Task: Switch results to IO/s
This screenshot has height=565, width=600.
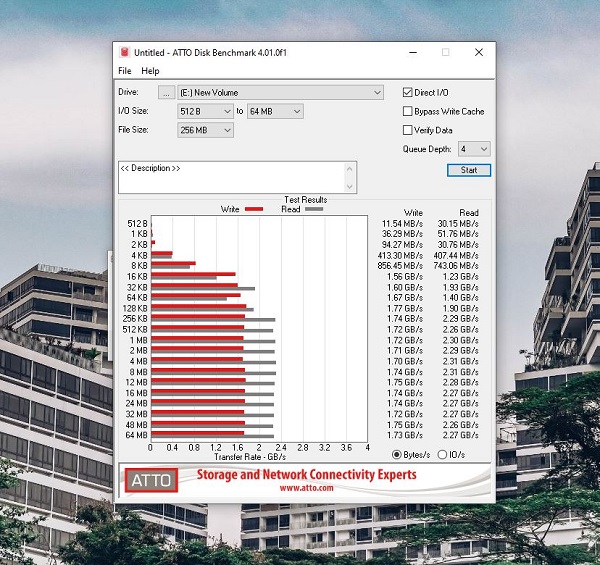Action: coord(443,455)
